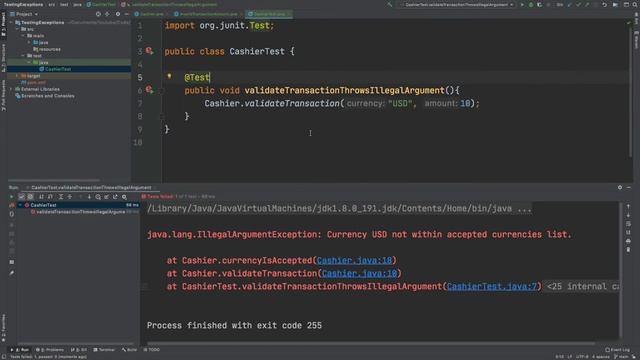640x360 pixels.
Task: Open the Terminal tool window tab
Action: pos(104,350)
